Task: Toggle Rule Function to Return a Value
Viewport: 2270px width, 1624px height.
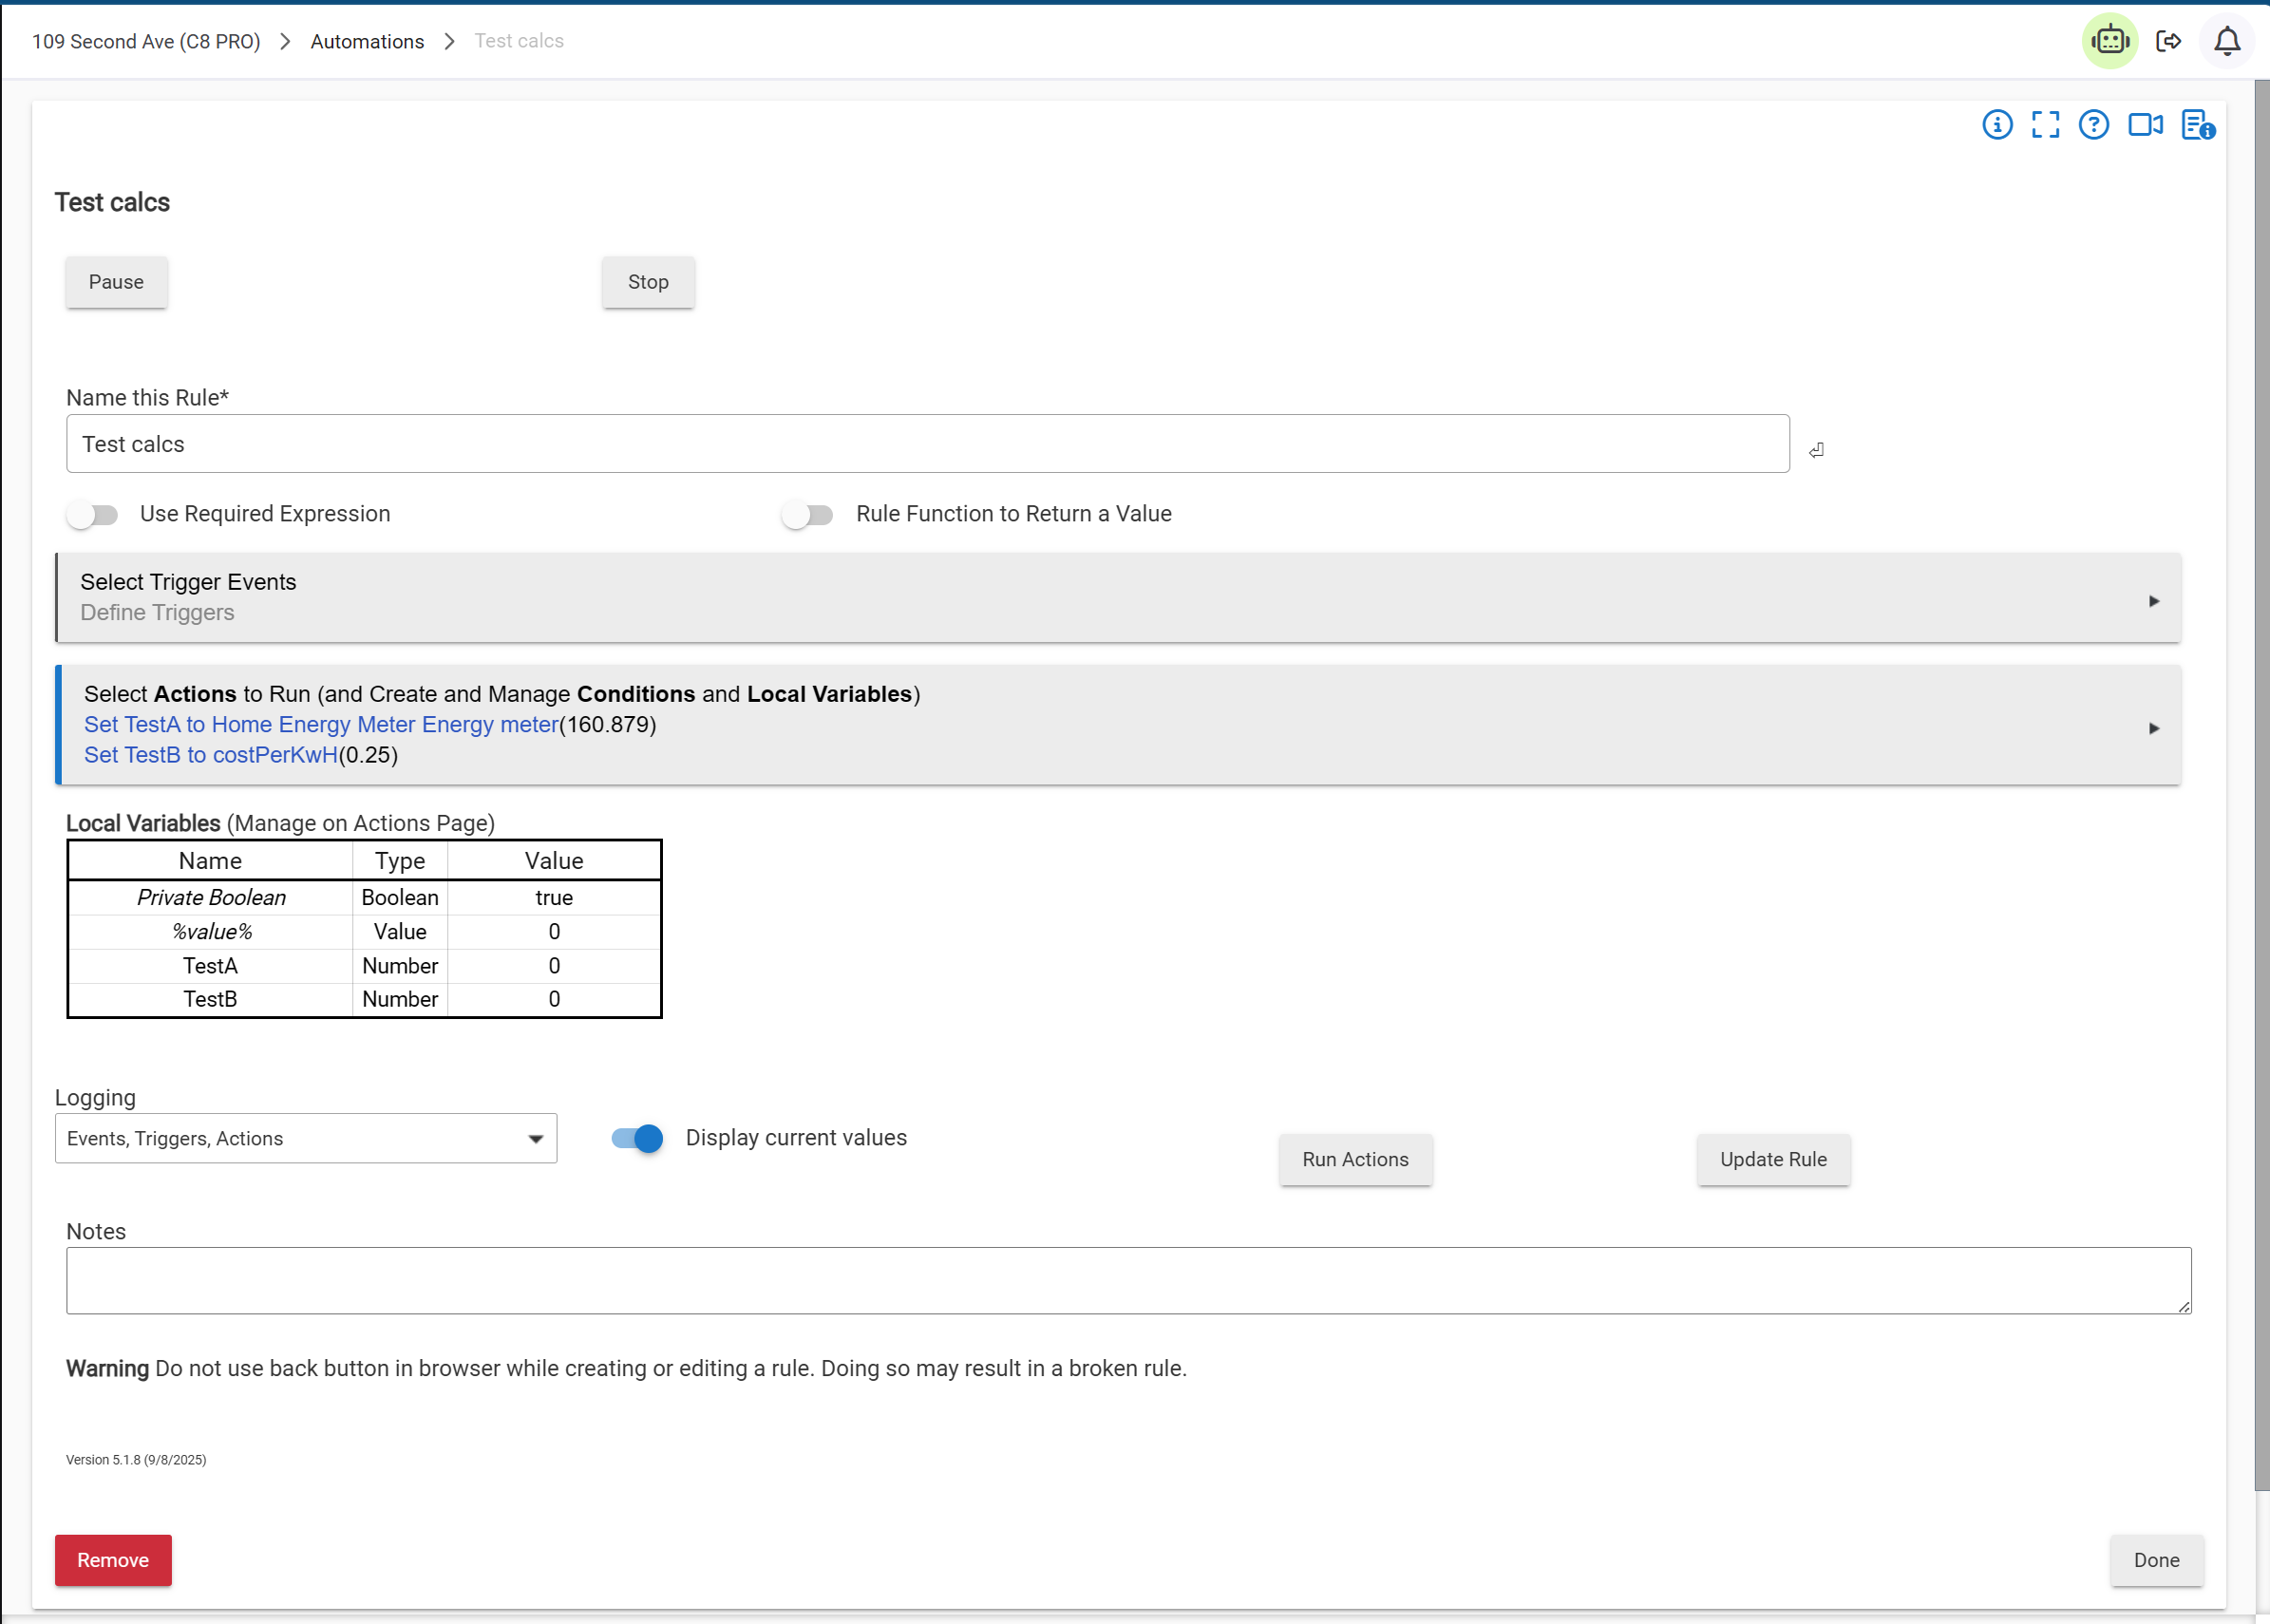Action: pyautogui.click(x=807, y=514)
